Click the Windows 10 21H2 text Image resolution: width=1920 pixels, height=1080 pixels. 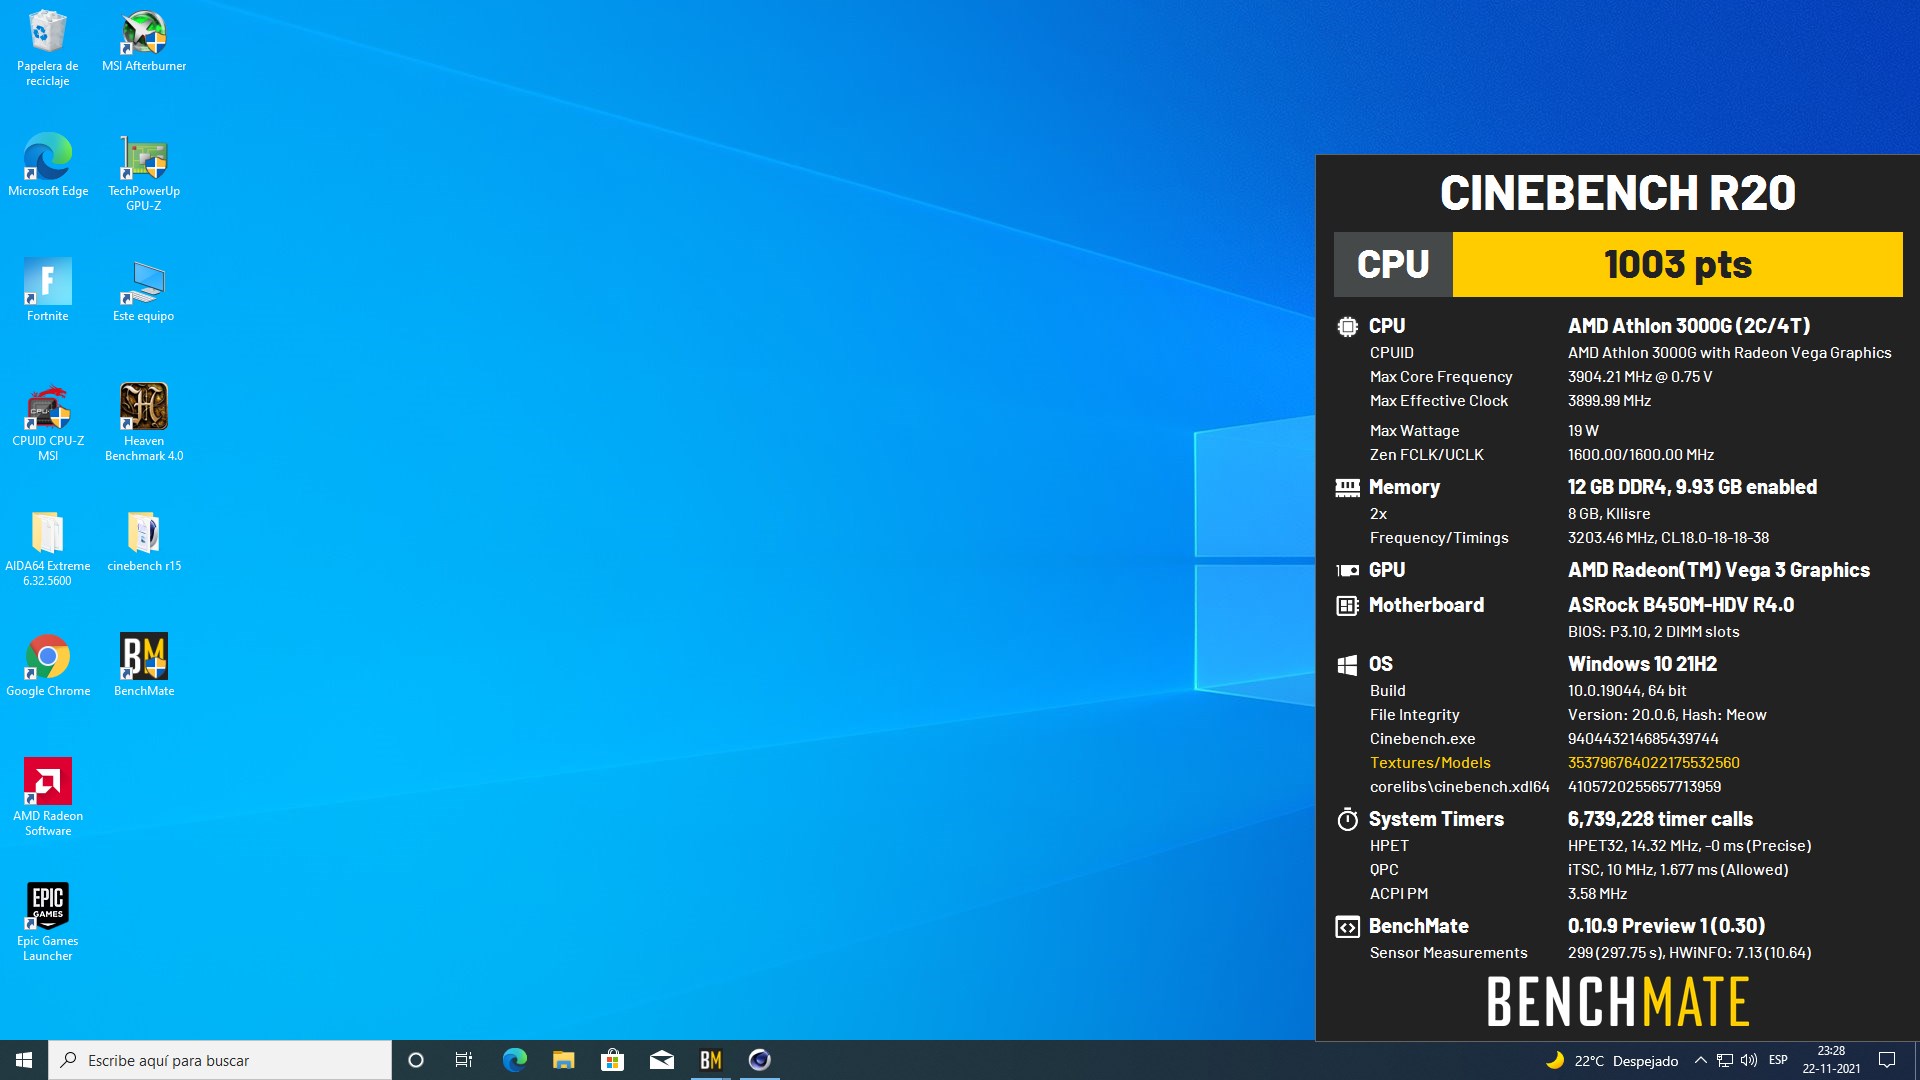pos(1642,664)
